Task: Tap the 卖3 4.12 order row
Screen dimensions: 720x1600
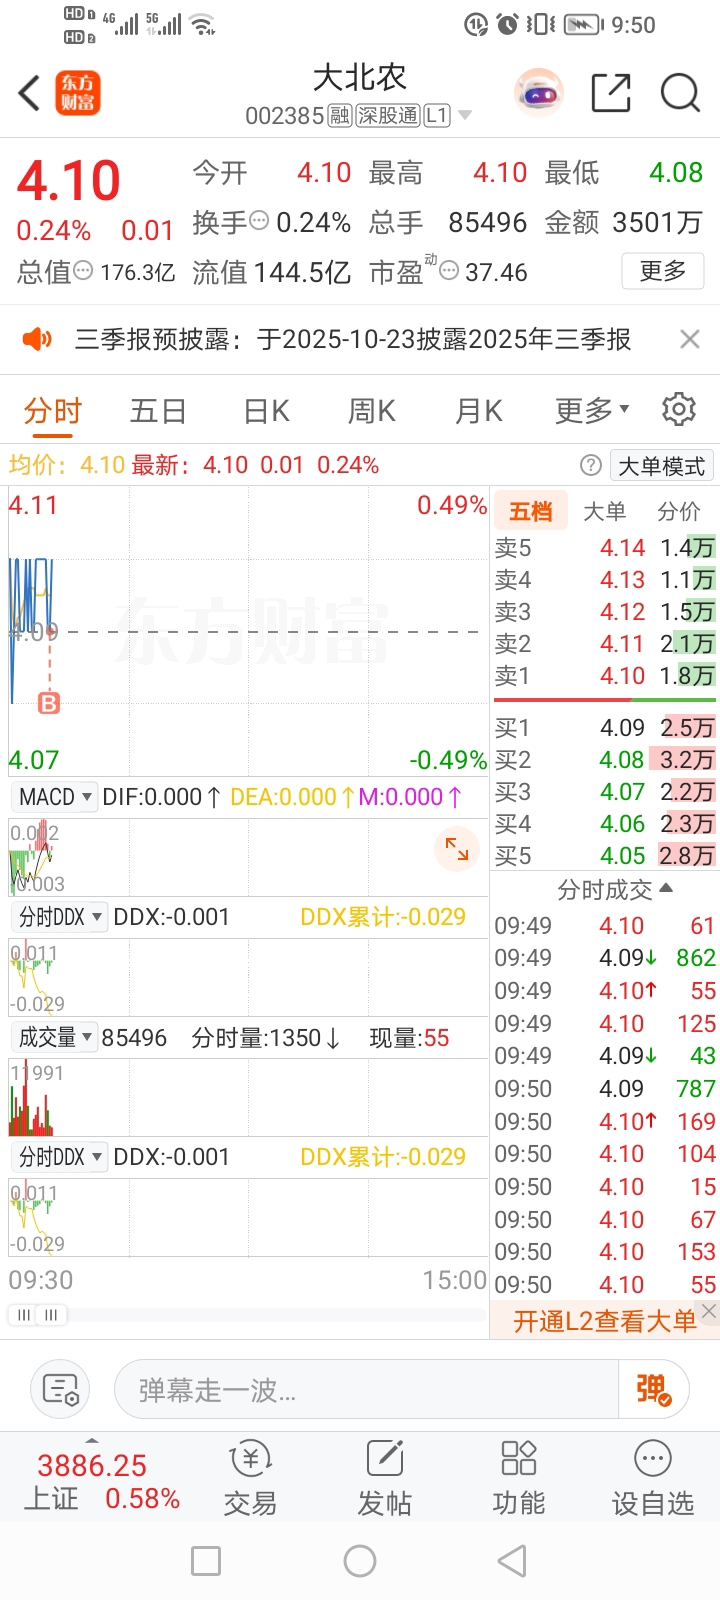Action: tap(605, 612)
